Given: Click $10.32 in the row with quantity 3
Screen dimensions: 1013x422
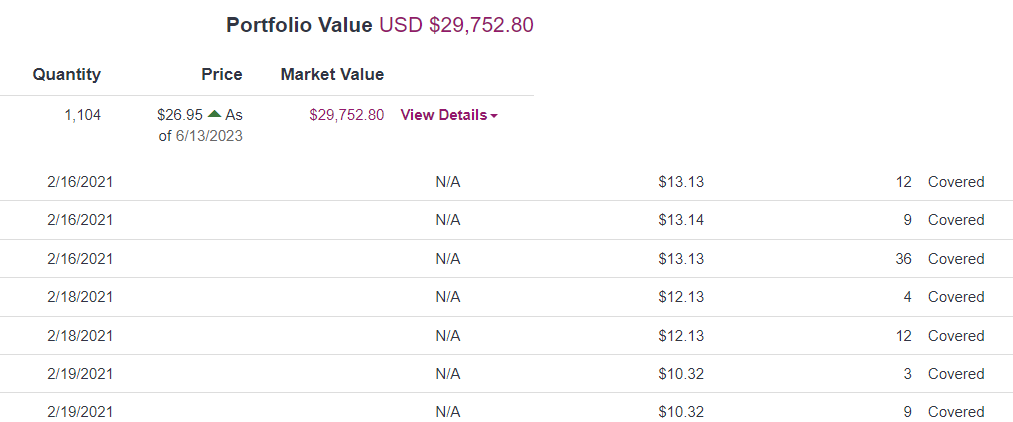Looking at the screenshot, I should [x=681, y=374].
